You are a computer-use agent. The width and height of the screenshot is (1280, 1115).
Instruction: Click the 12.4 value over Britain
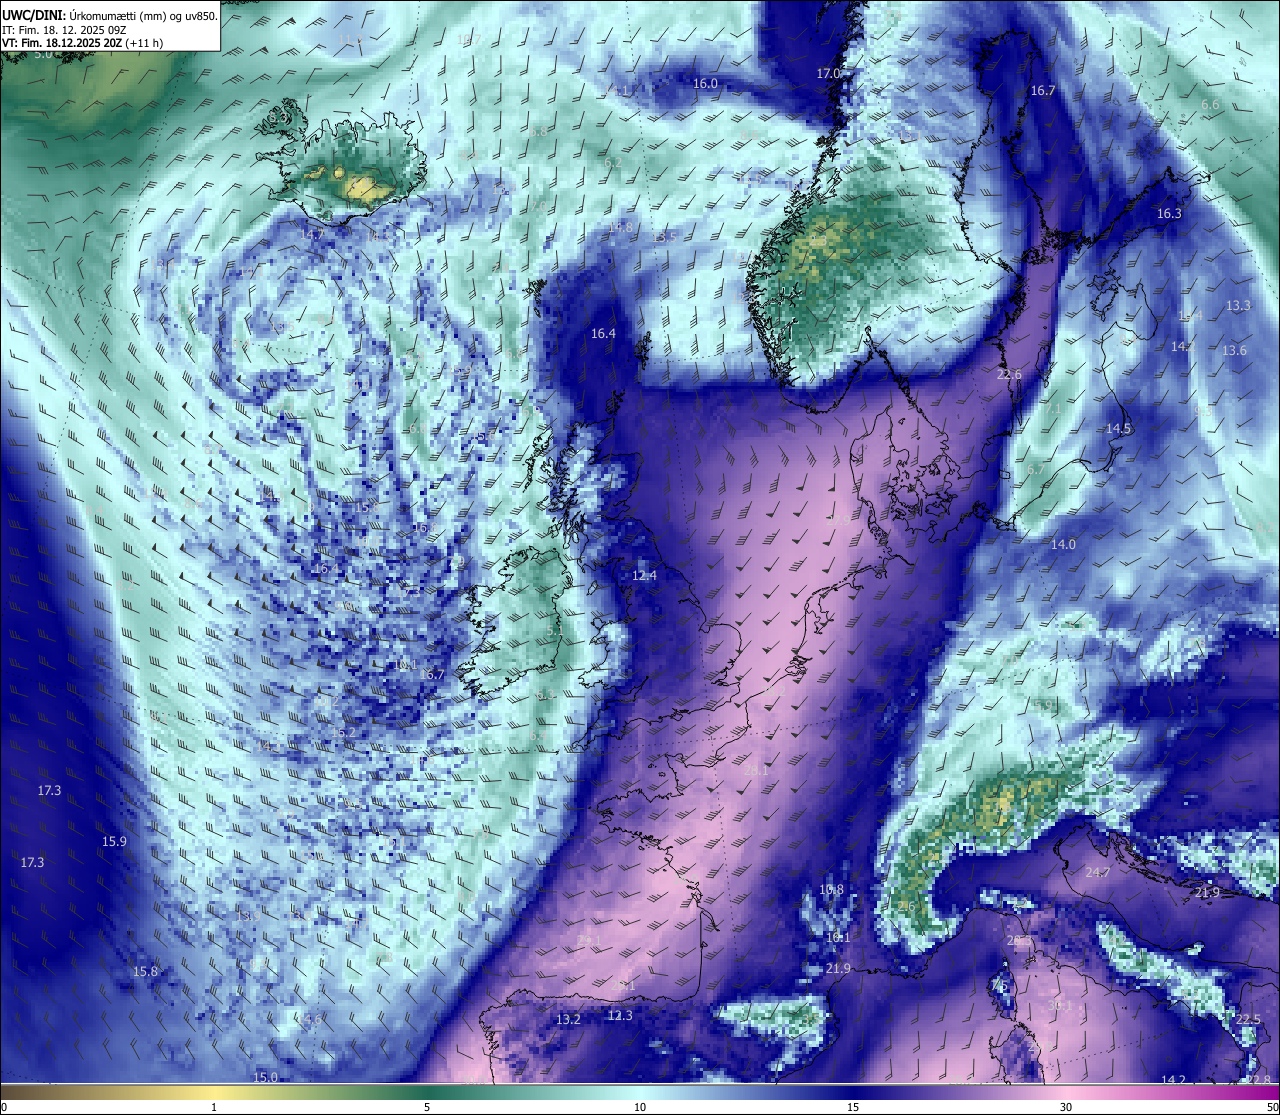[x=644, y=576]
